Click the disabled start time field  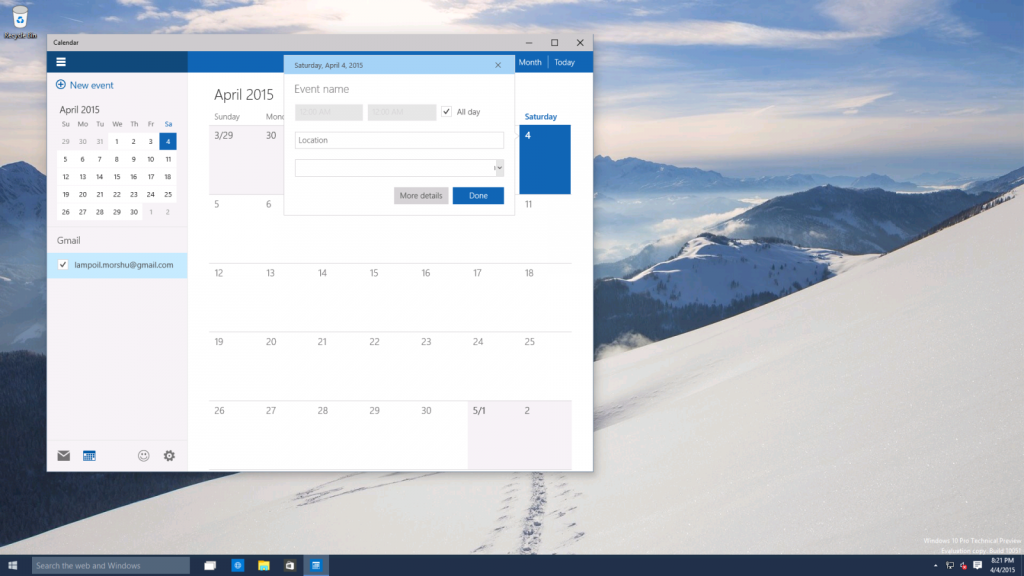[x=328, y=112]
